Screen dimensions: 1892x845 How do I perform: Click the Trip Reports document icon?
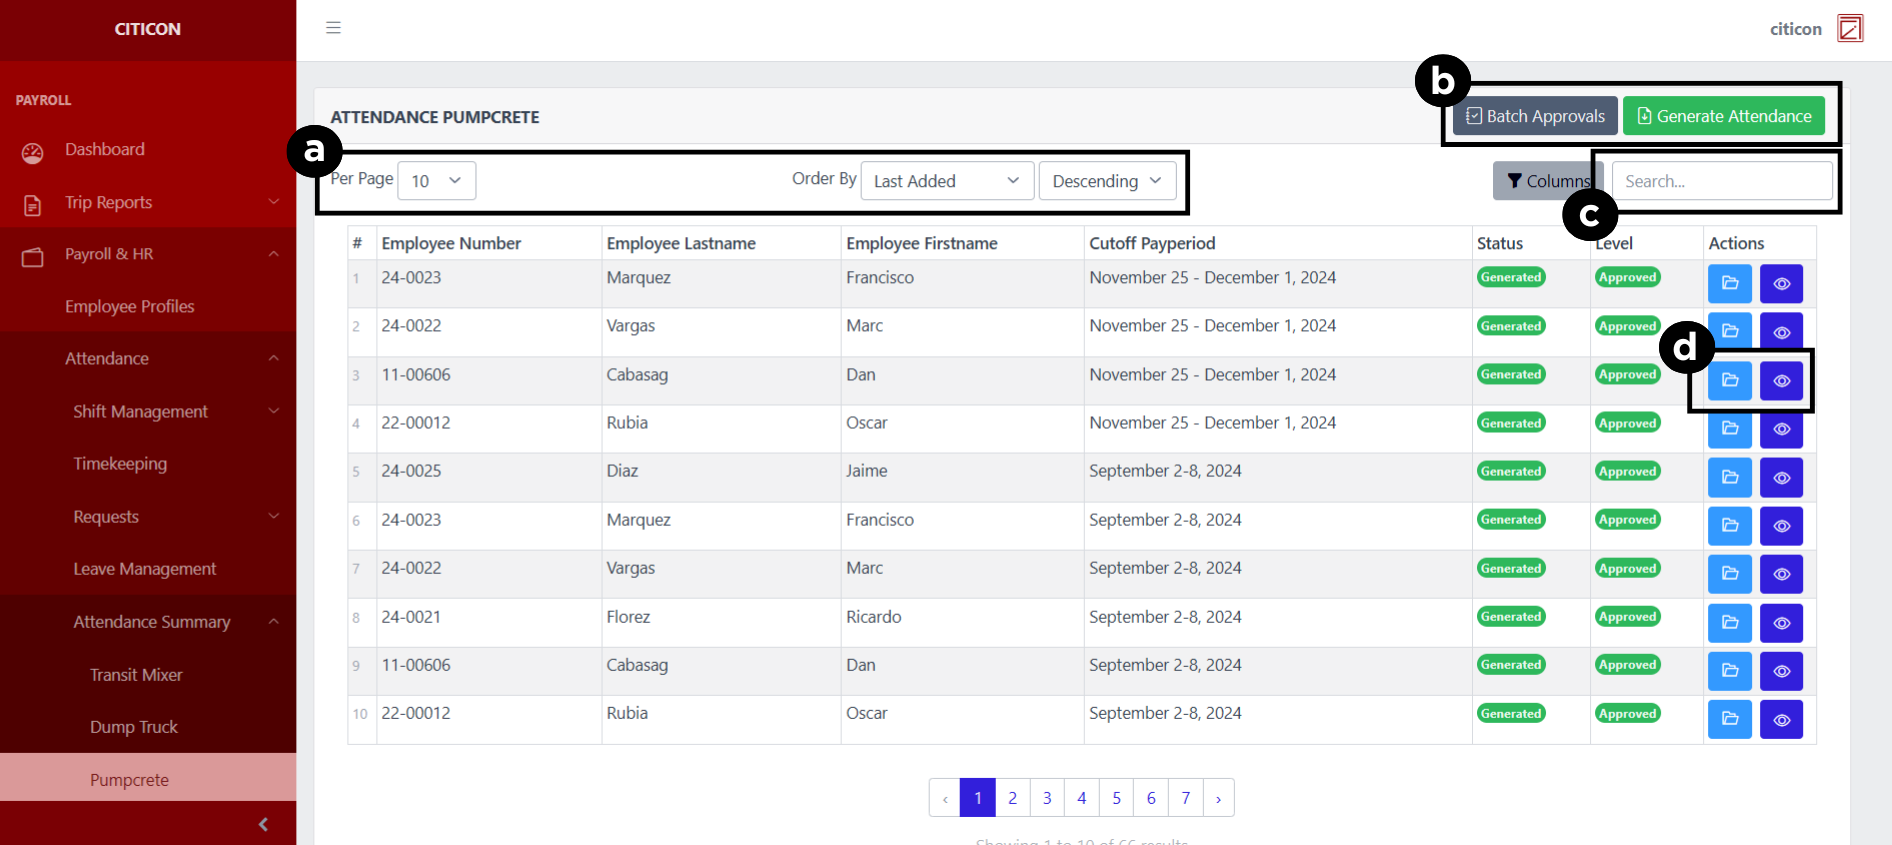(33, 205)
